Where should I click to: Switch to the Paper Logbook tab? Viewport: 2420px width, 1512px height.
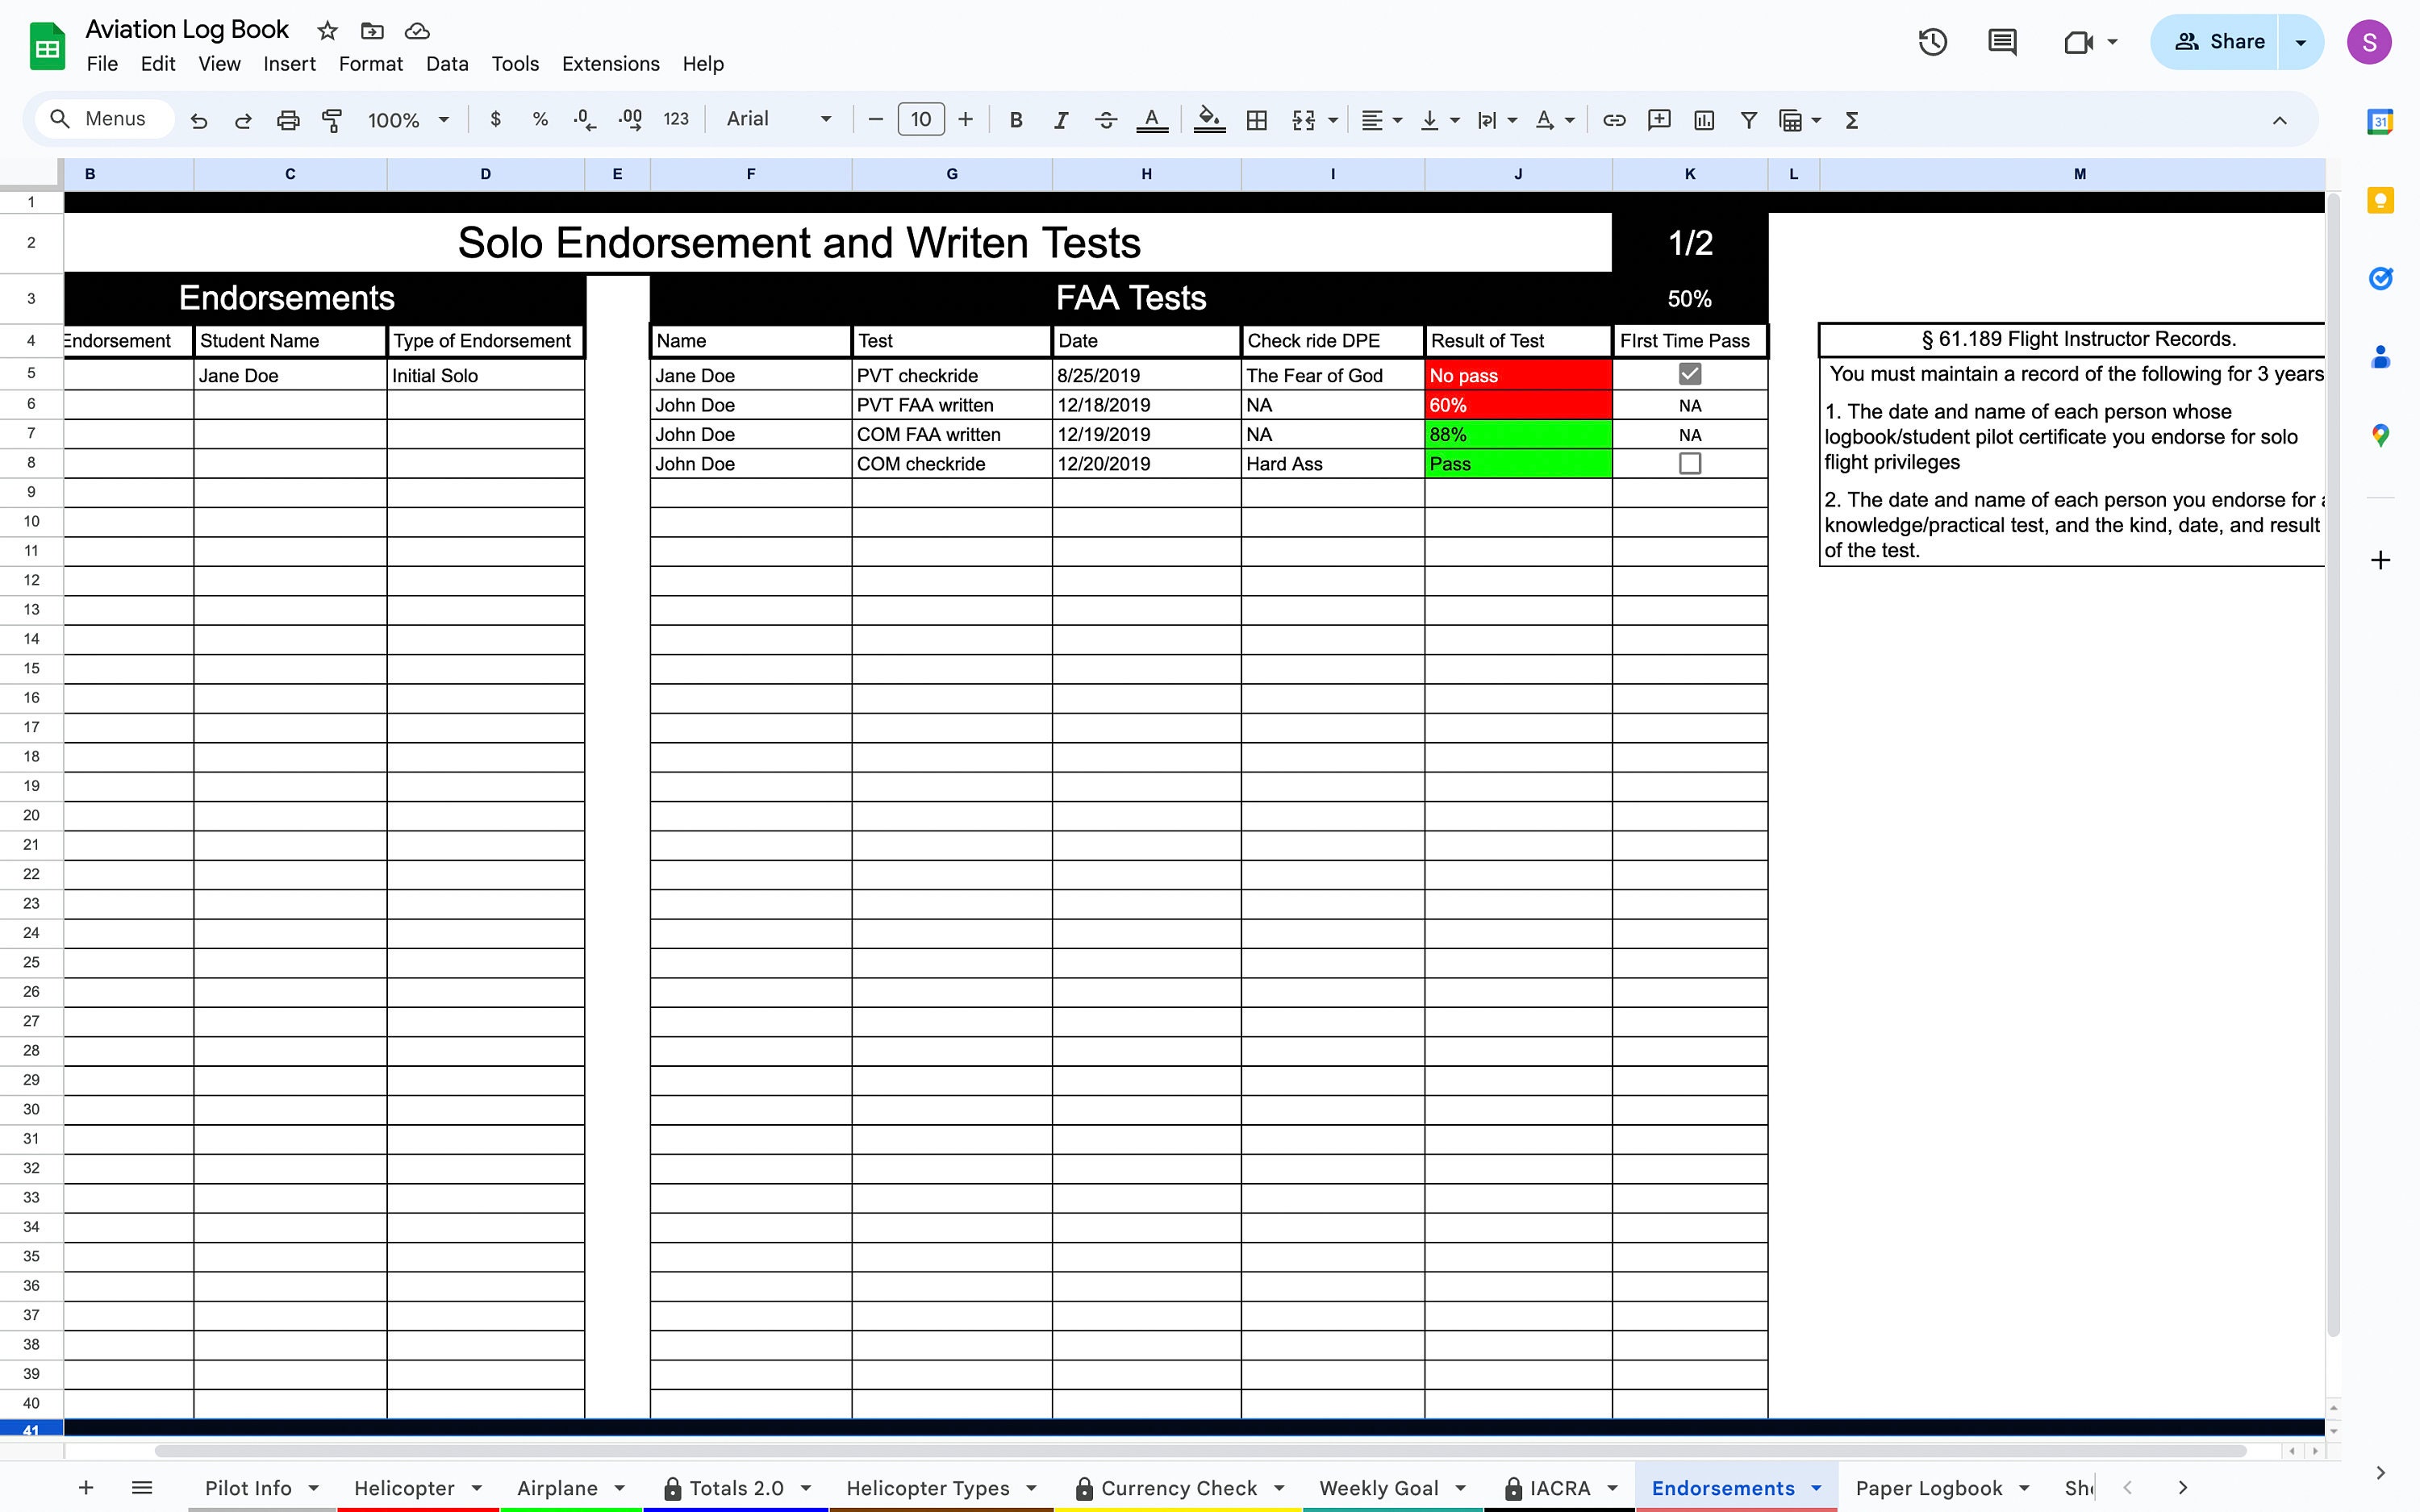coord(1930,1487)
